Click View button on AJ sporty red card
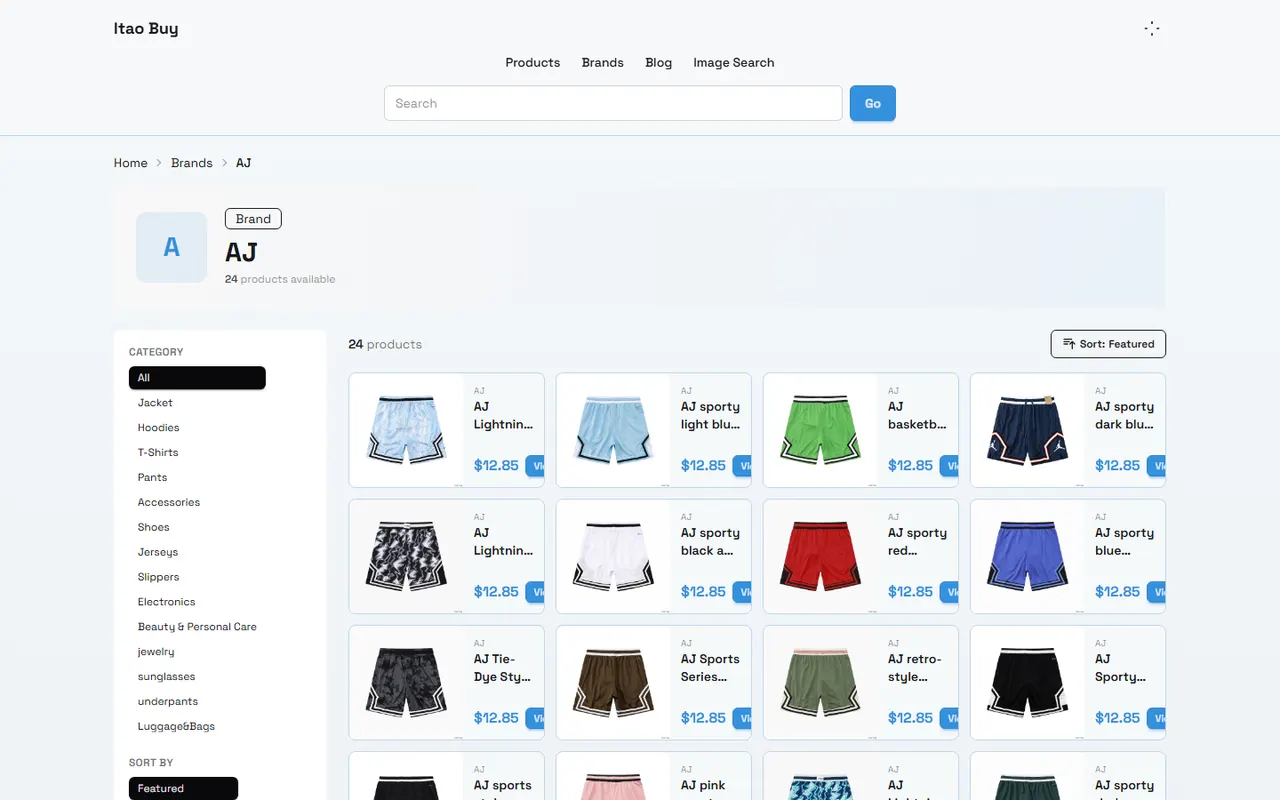The image size is (1280, 800). tap(949, 592)
